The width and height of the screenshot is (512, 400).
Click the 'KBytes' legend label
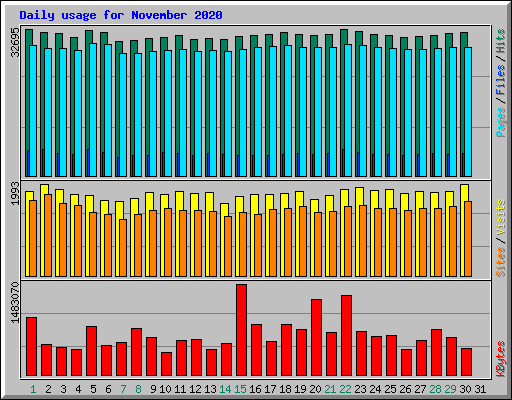[x=501, y=359]
